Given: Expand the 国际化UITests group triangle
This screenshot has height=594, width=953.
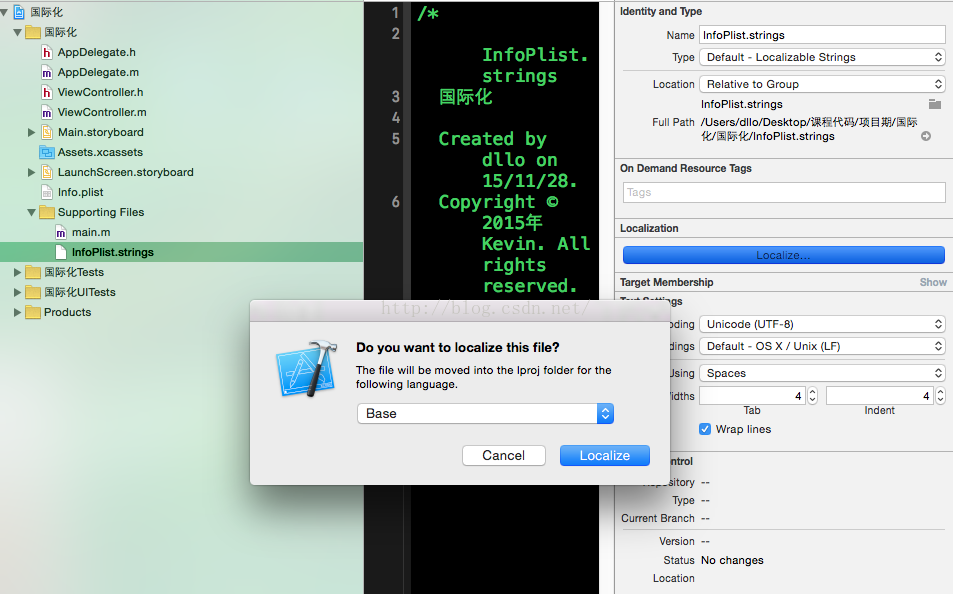Looking at the screenshot, I should [x=17, y=292].
